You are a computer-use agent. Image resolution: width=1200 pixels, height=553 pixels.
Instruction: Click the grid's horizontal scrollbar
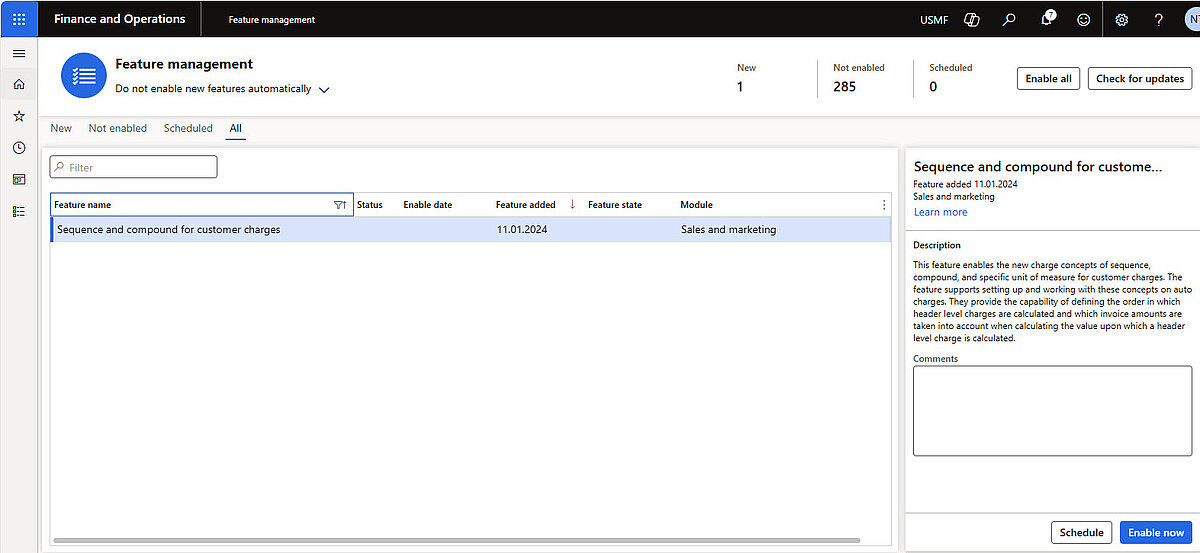[470, 540]
